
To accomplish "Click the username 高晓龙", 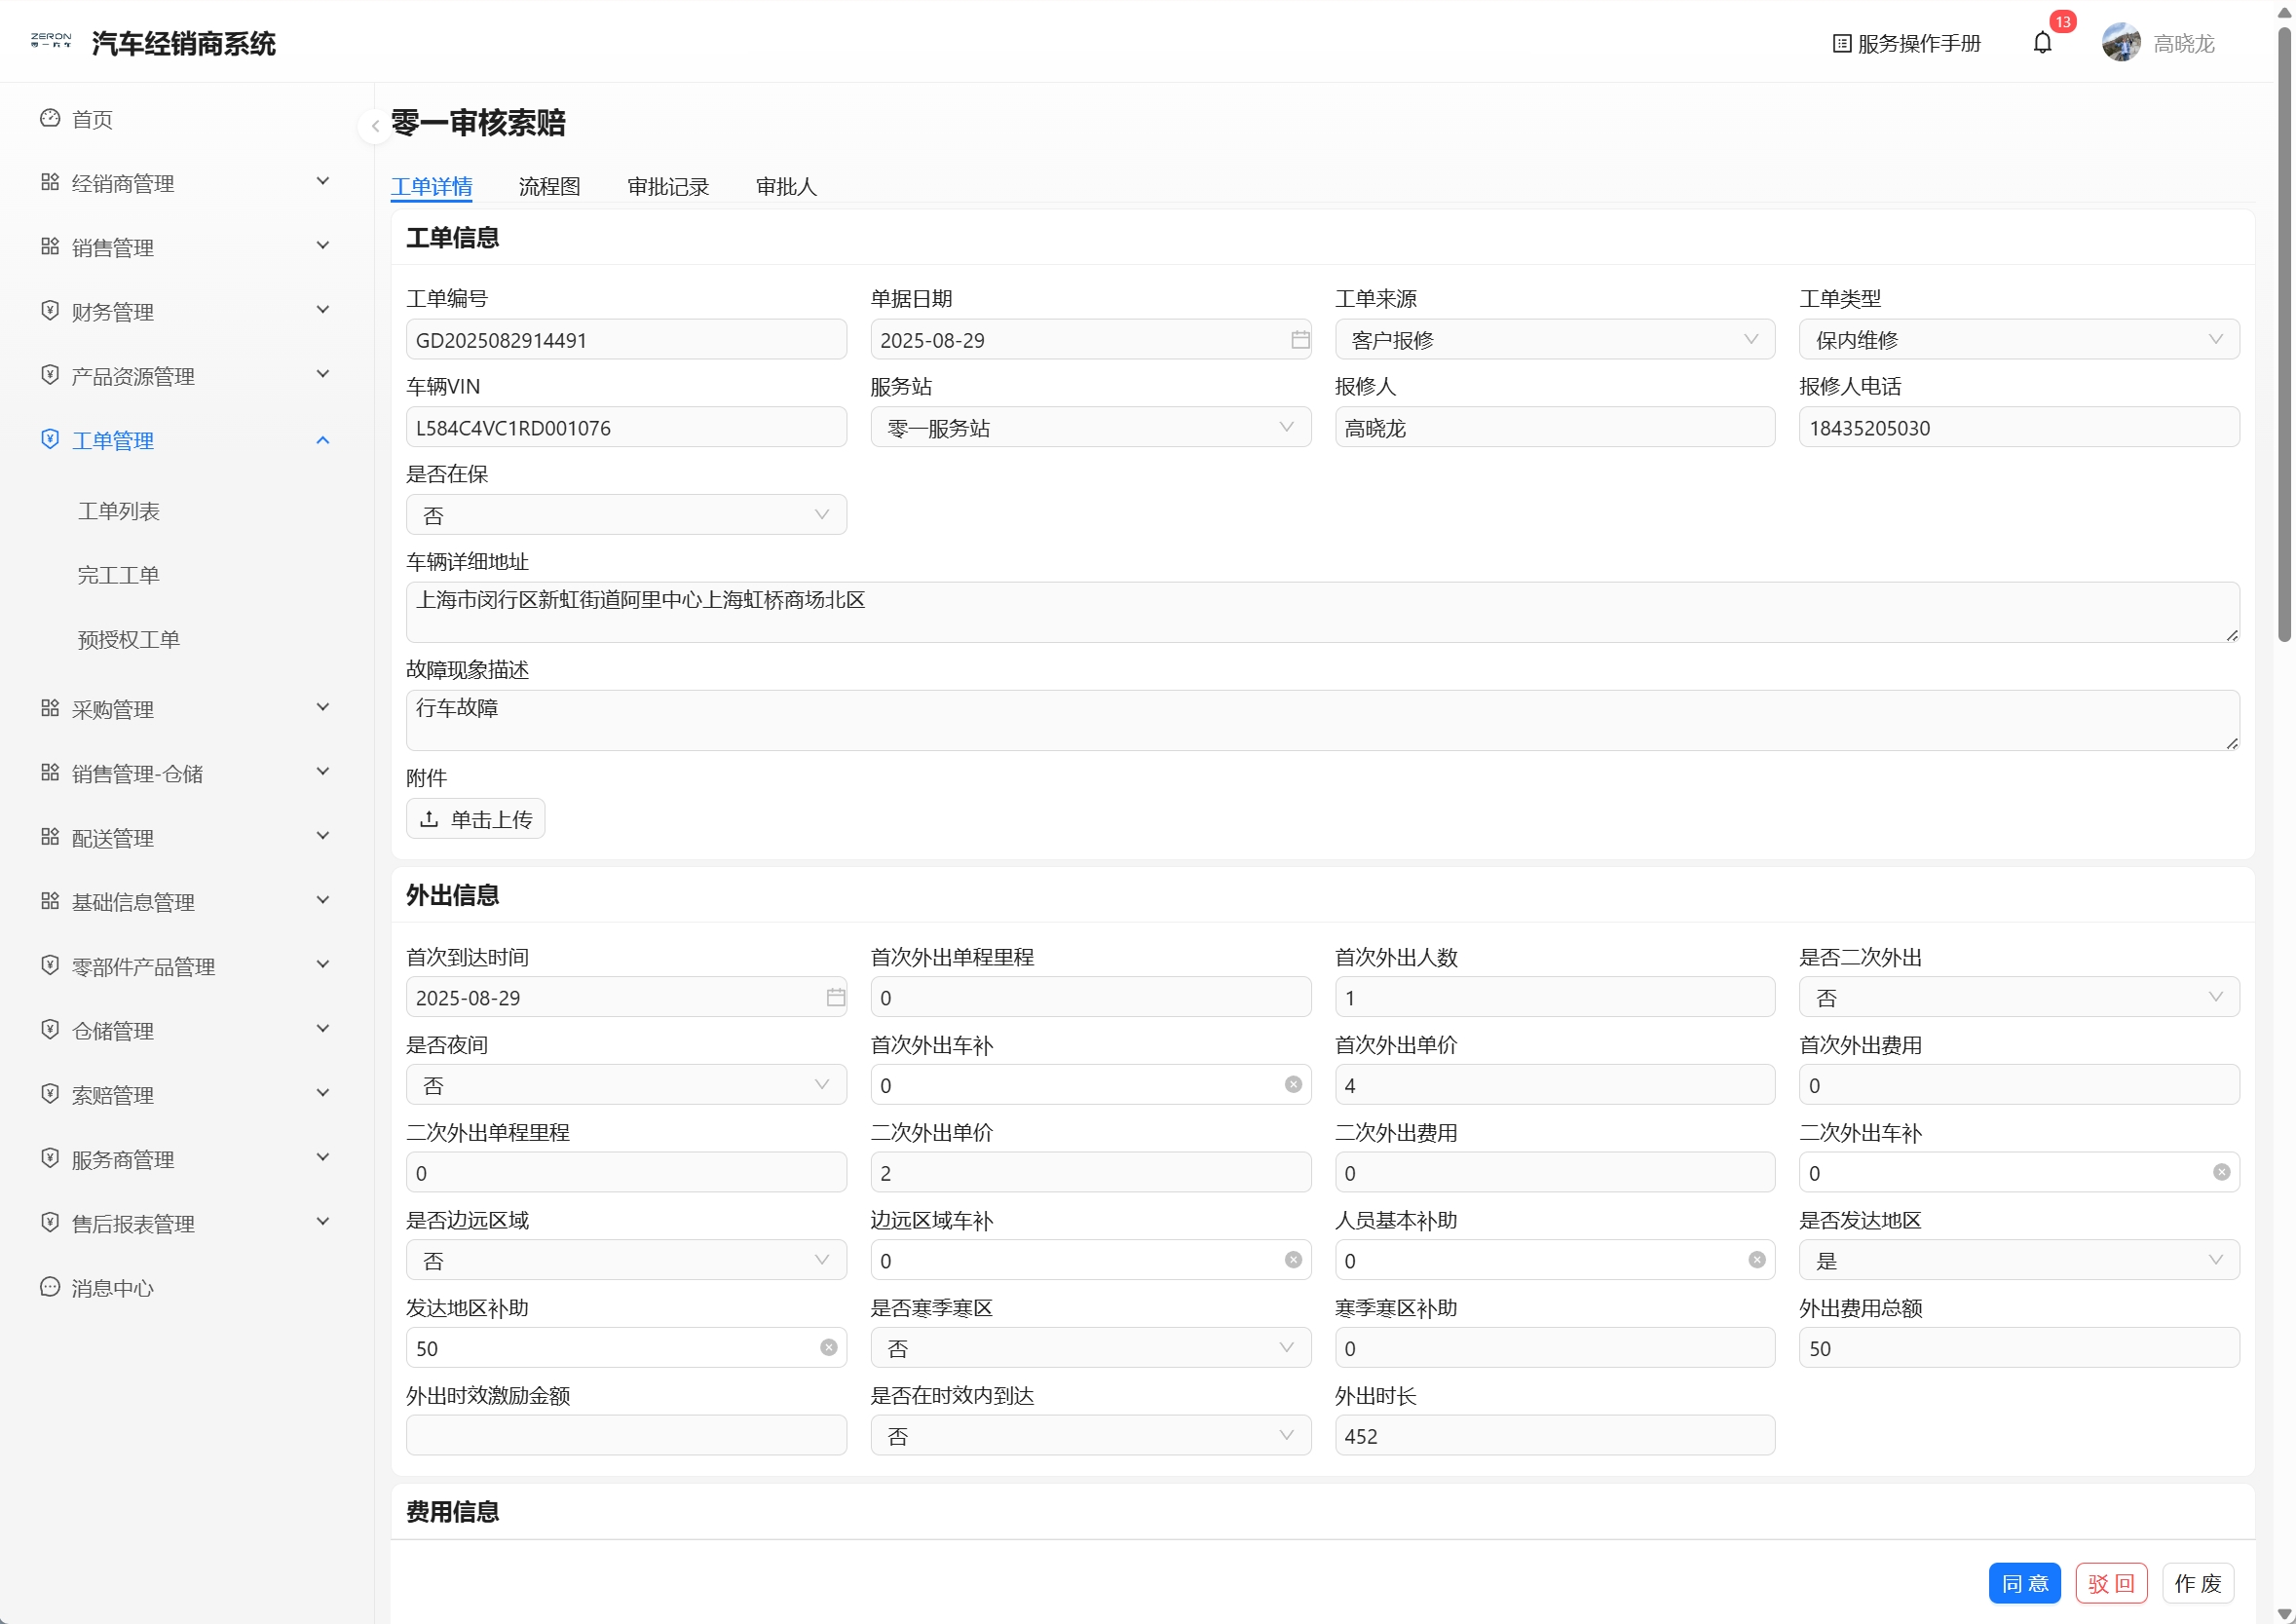I will [2184, 43].
